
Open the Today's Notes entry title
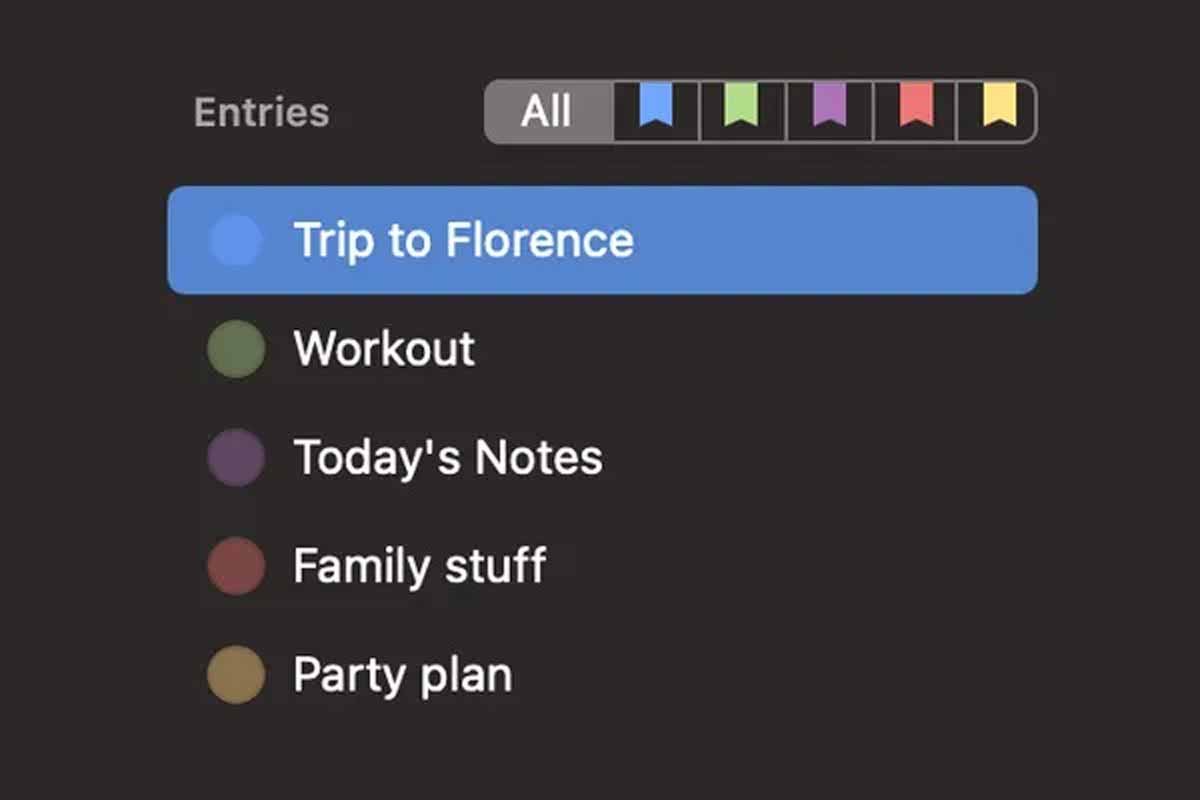pyautogui.click(x=448, y=458)
